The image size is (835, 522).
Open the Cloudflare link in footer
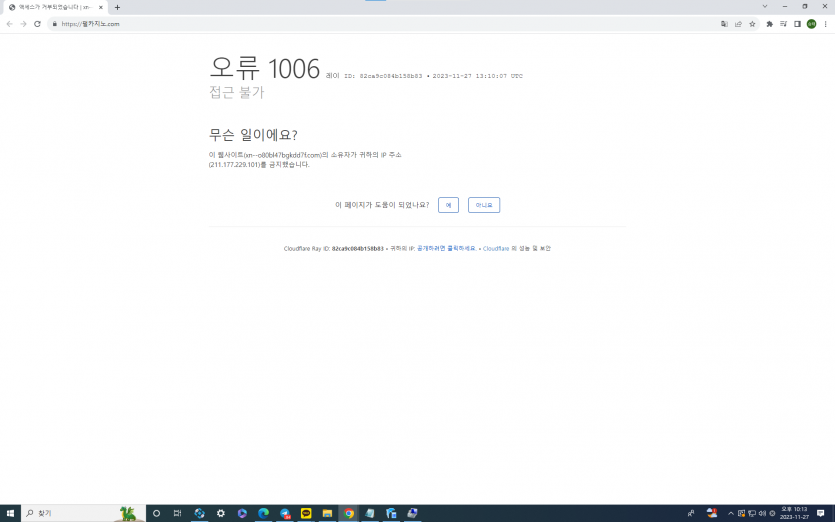(x=496, y=248)
